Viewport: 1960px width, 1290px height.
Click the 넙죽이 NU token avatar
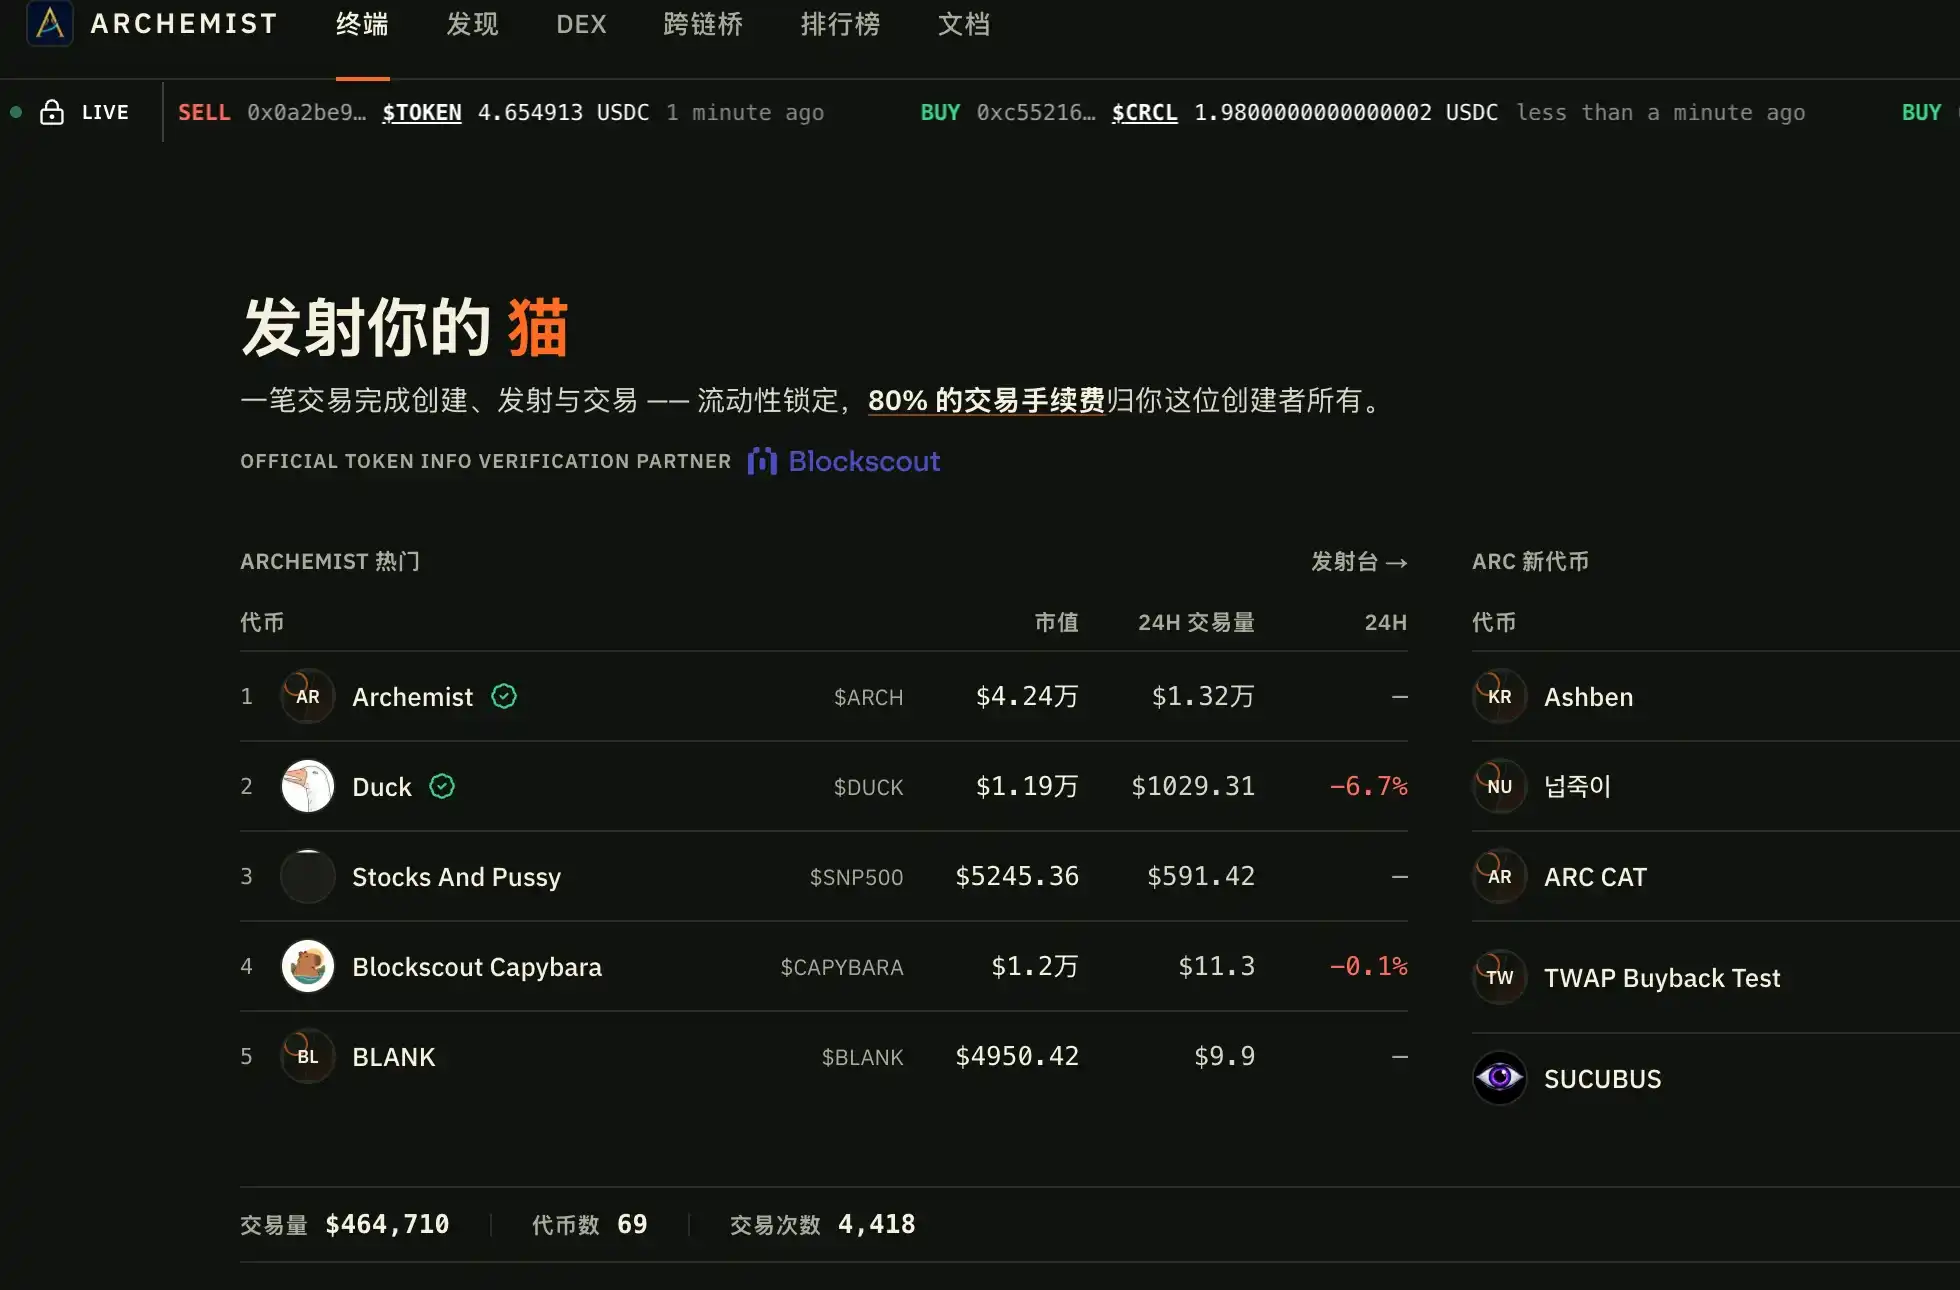pos(1500,786)
